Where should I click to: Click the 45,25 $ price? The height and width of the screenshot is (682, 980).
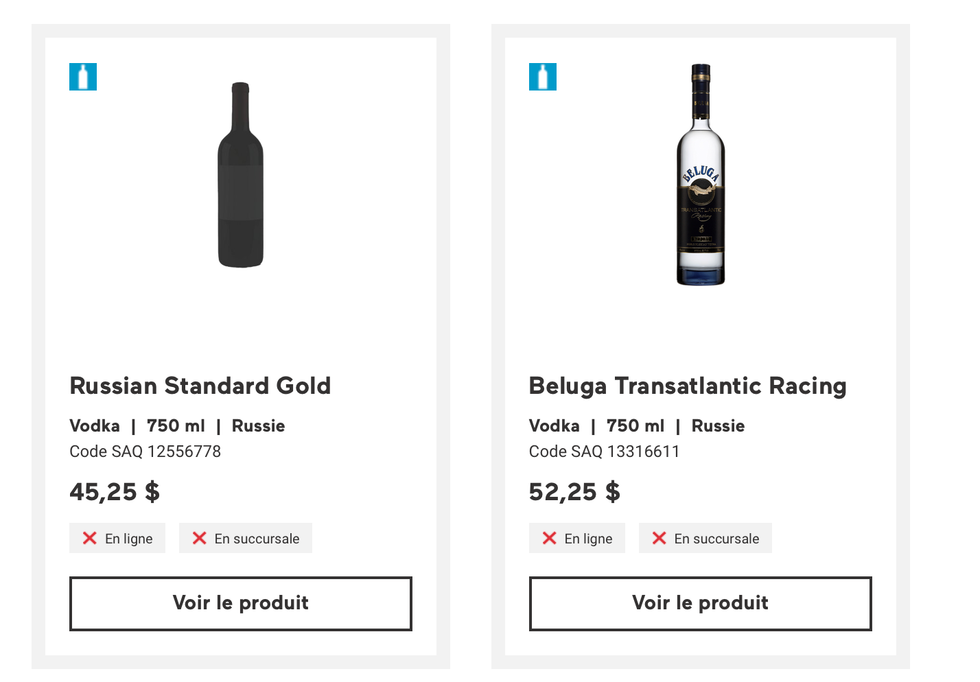point(114,492)
